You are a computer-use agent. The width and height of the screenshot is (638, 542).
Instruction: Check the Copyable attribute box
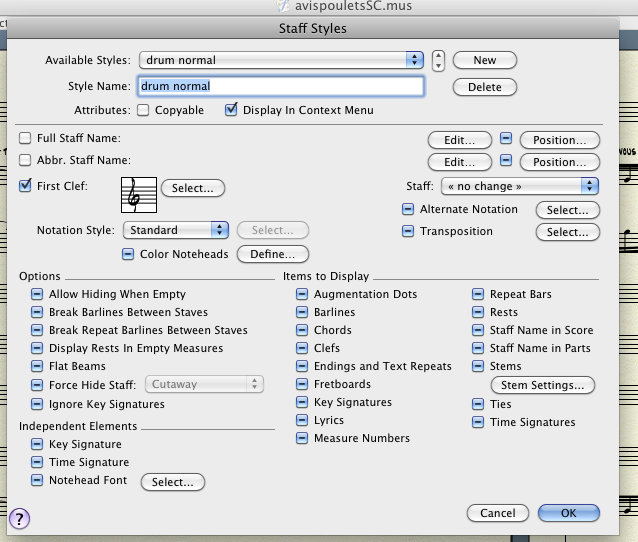click(x=143, y=110)
